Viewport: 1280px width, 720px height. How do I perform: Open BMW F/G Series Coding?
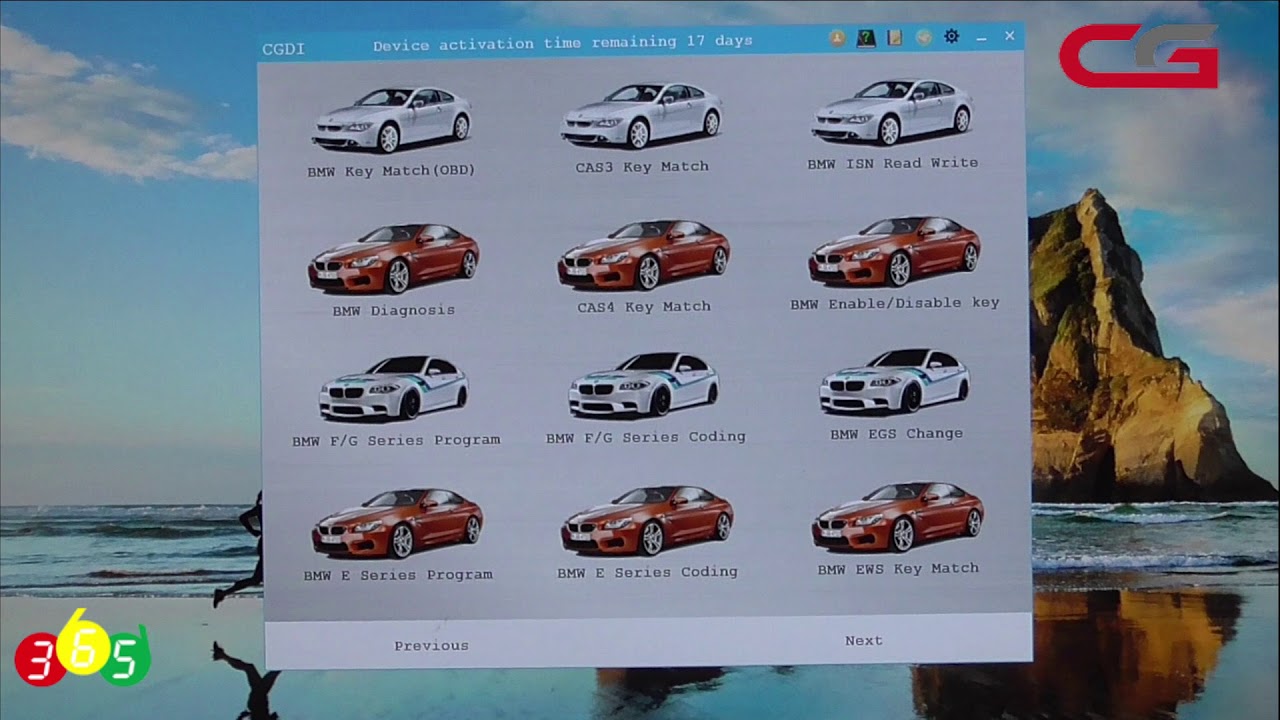(x=645, y=398)
